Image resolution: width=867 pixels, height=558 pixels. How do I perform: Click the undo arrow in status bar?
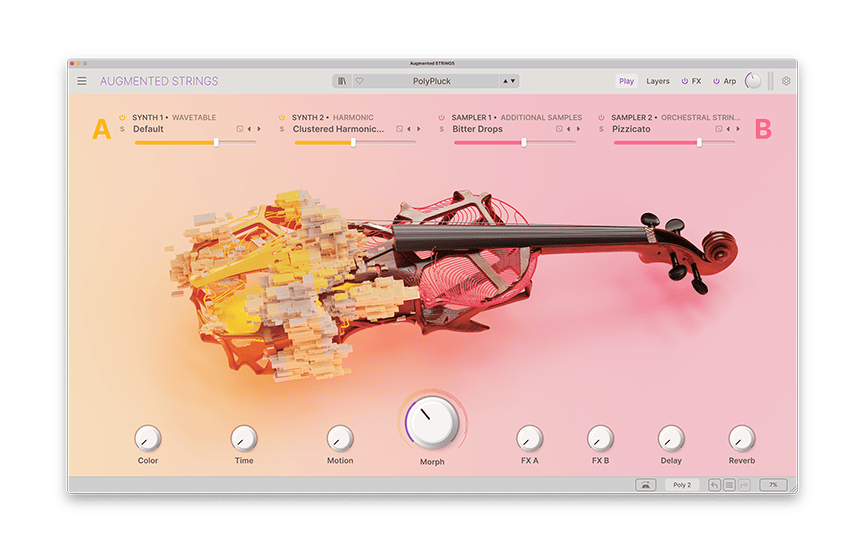click(x=715, y=485)
